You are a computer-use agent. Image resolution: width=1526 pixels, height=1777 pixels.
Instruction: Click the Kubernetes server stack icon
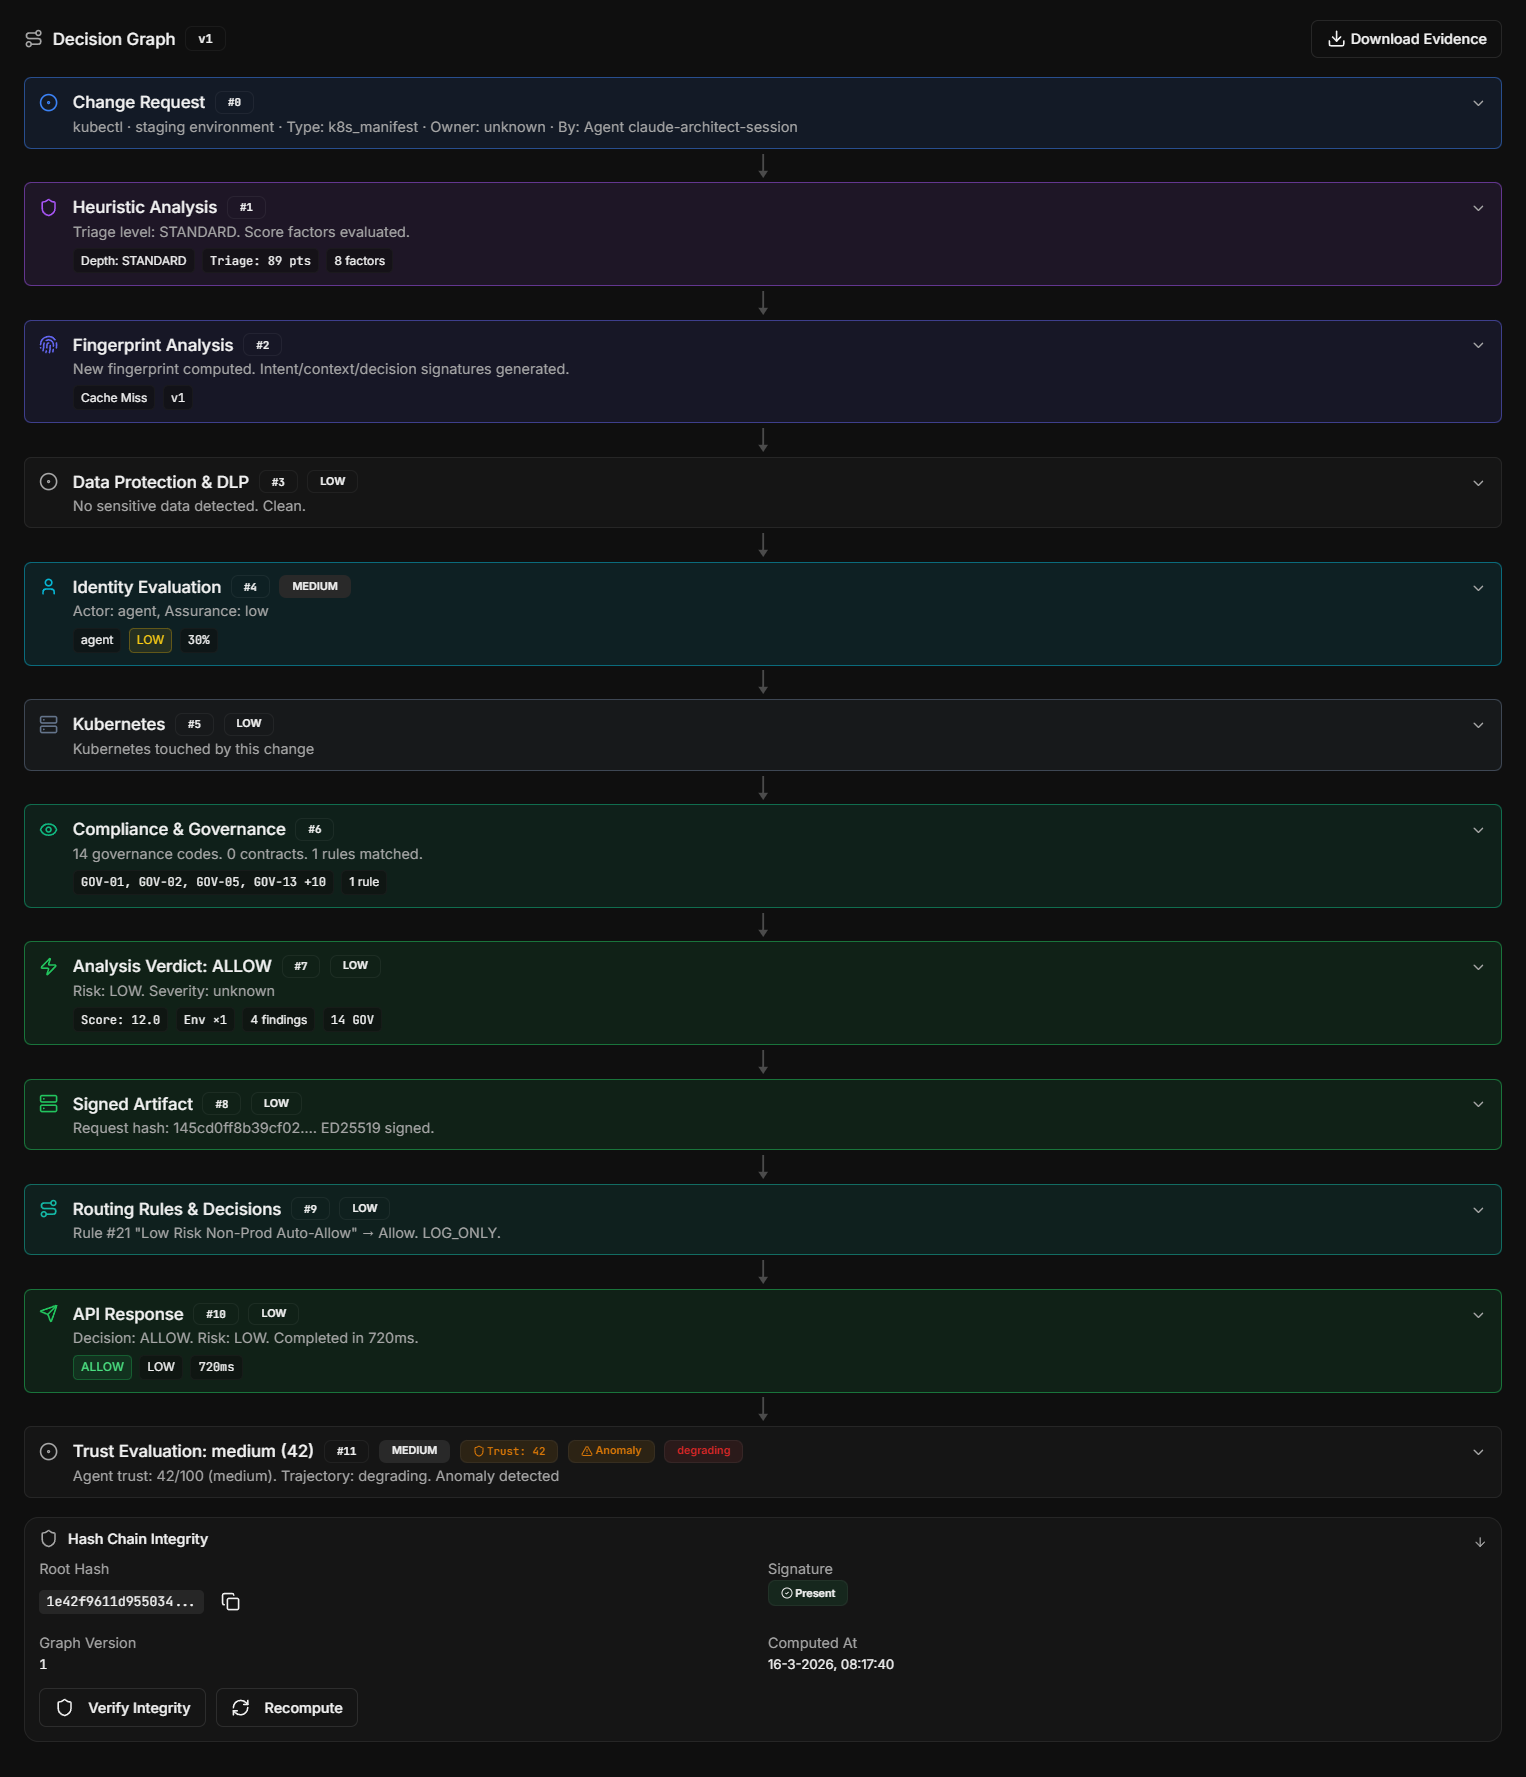(x=48, y=724)
